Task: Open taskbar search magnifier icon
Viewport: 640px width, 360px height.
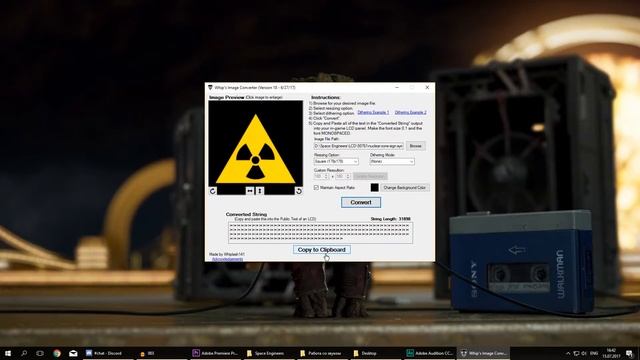Action: [x=24, y=353]
